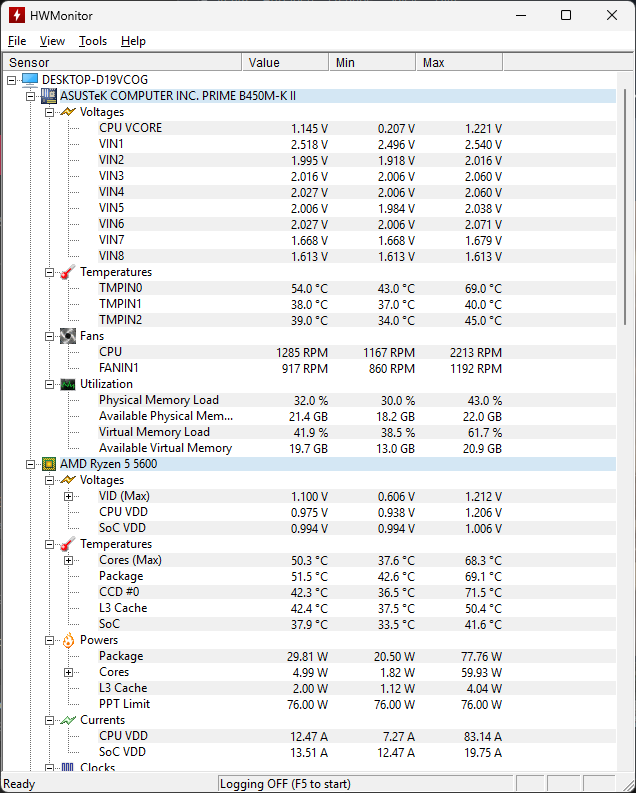Close the HWMonitor window

point(612,15)
